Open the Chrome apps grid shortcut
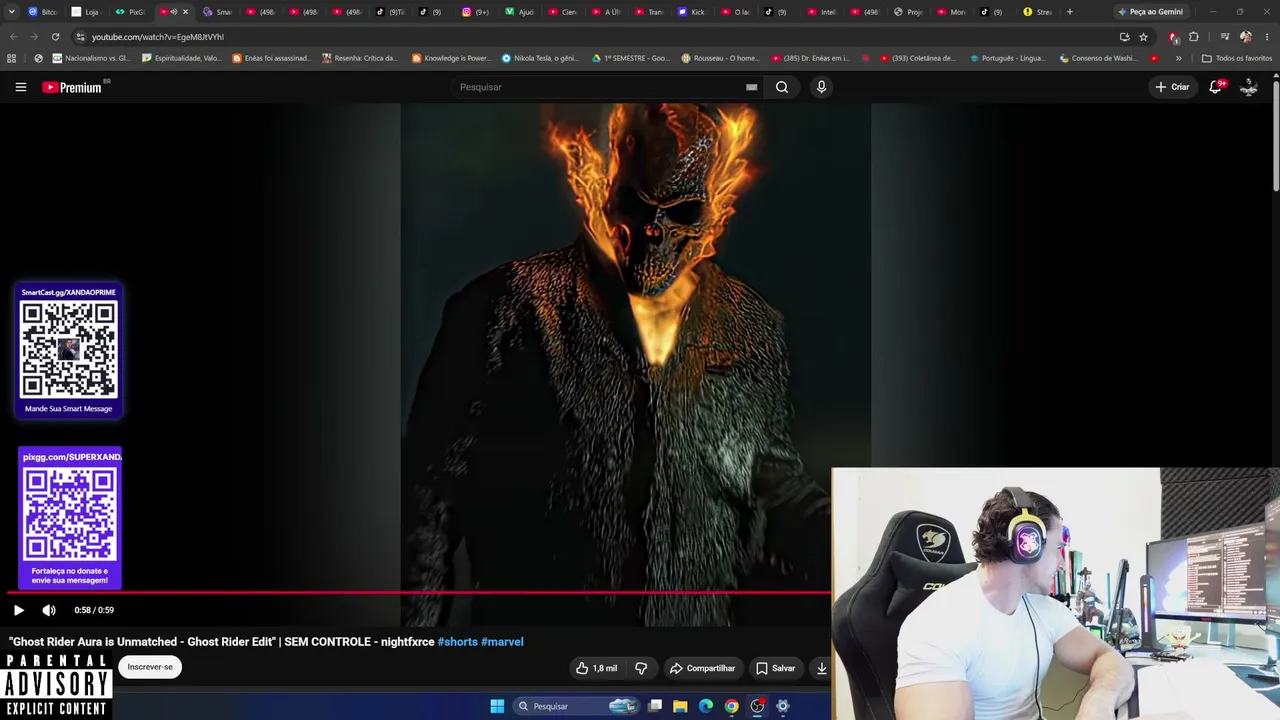This screenshot has height=720, width=1280. [12, 58]
